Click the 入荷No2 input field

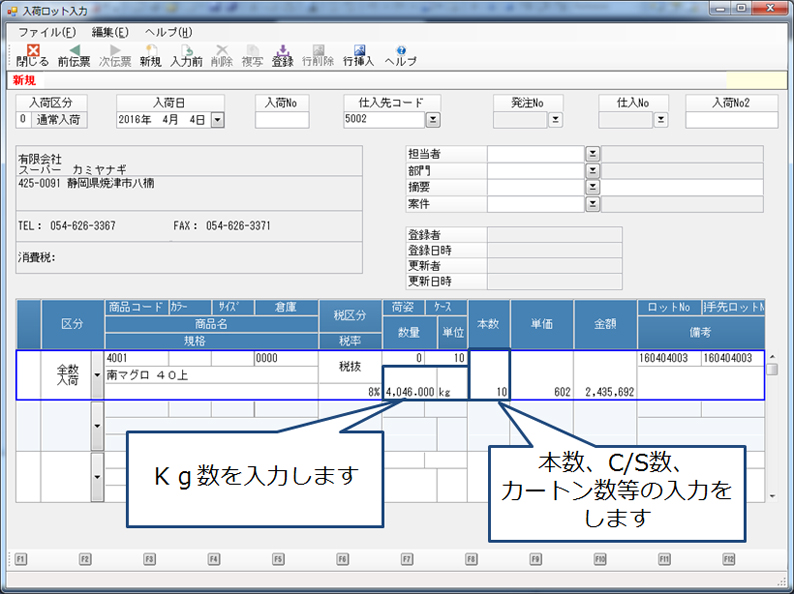coord(731,120)
